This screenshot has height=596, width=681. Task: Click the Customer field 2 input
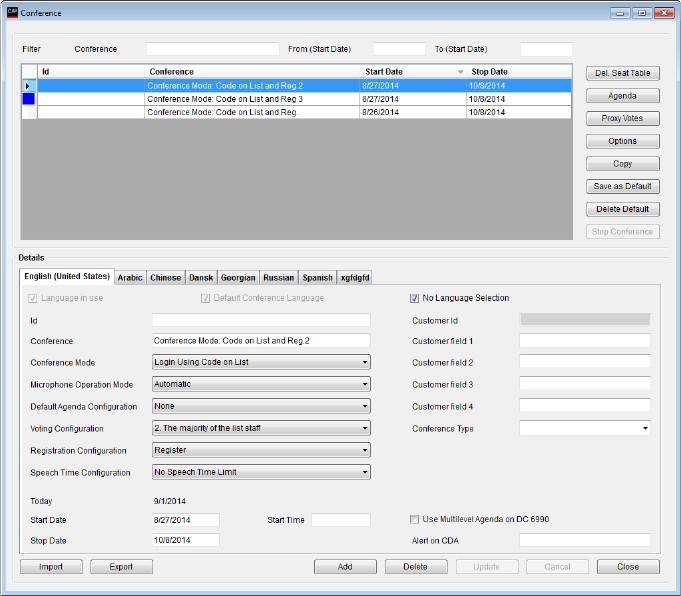(x=585, y=361)
